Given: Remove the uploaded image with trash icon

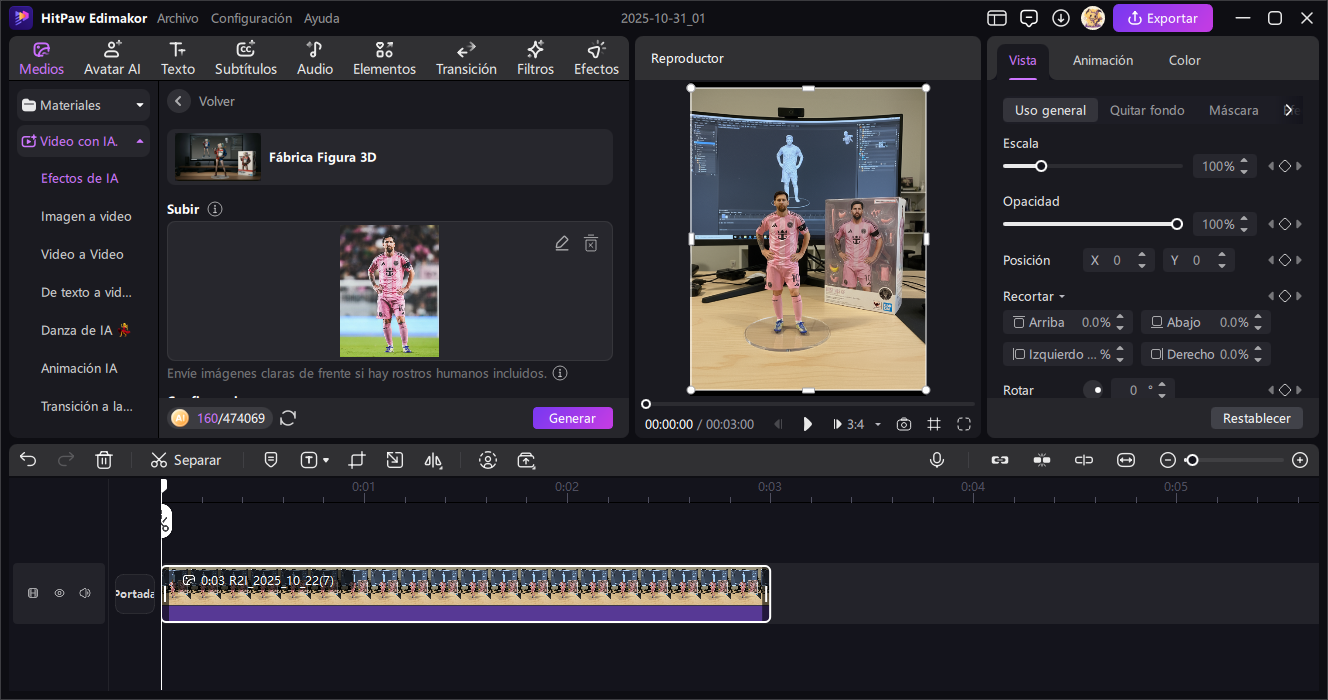Looking at the screenshot, I should coord(591,243).
